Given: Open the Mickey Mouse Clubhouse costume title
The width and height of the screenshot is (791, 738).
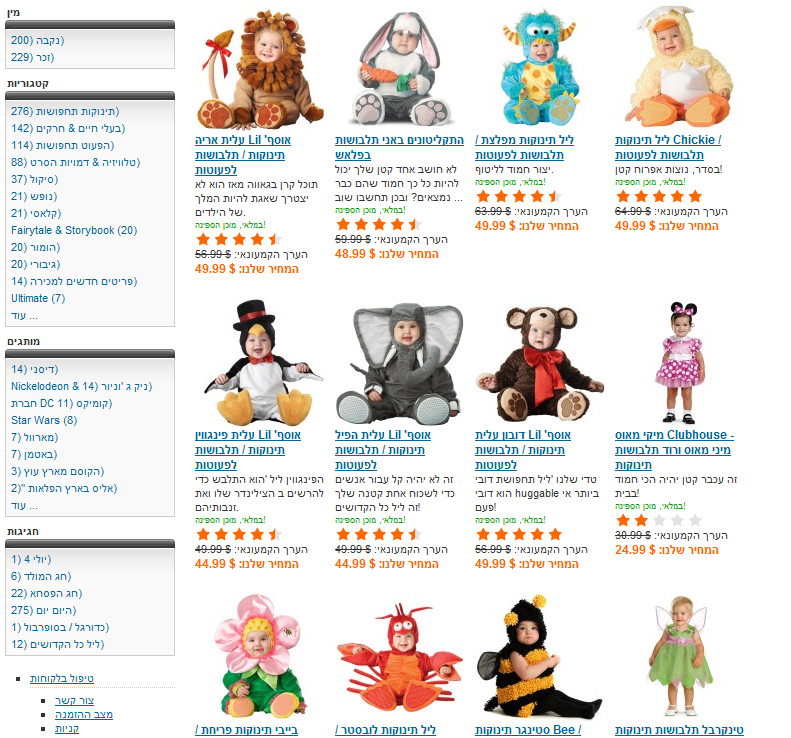Looking at the screenshot, I should click(674, 449).
